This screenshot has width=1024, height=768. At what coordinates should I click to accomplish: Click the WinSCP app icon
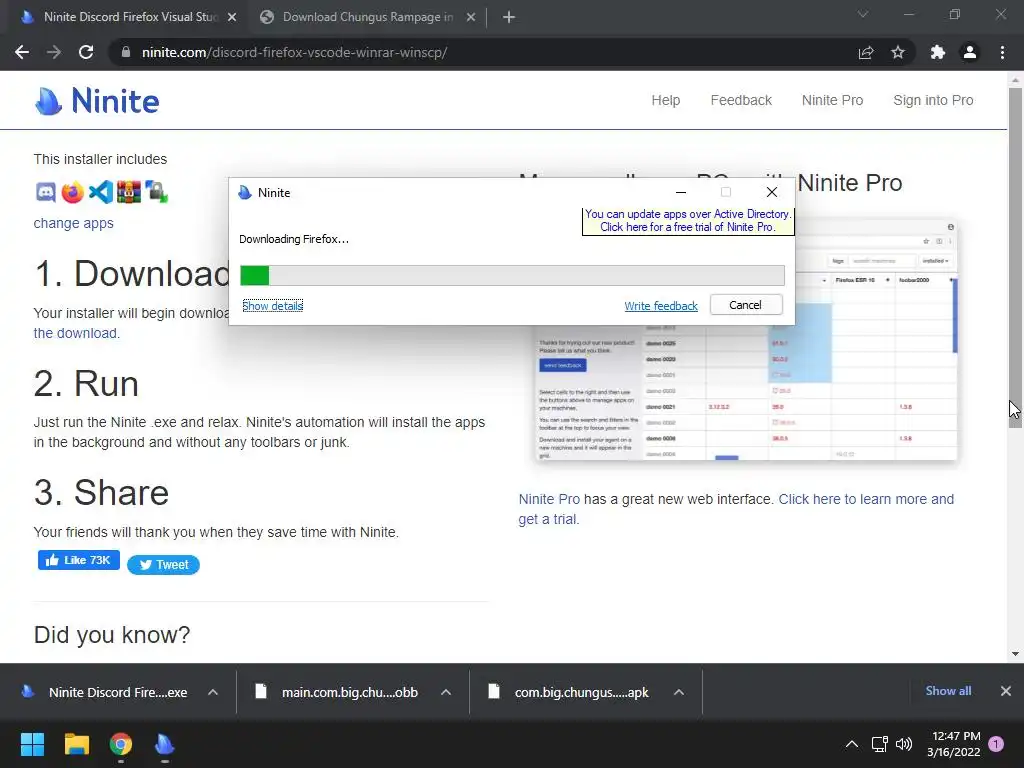[x=157, y=192]
